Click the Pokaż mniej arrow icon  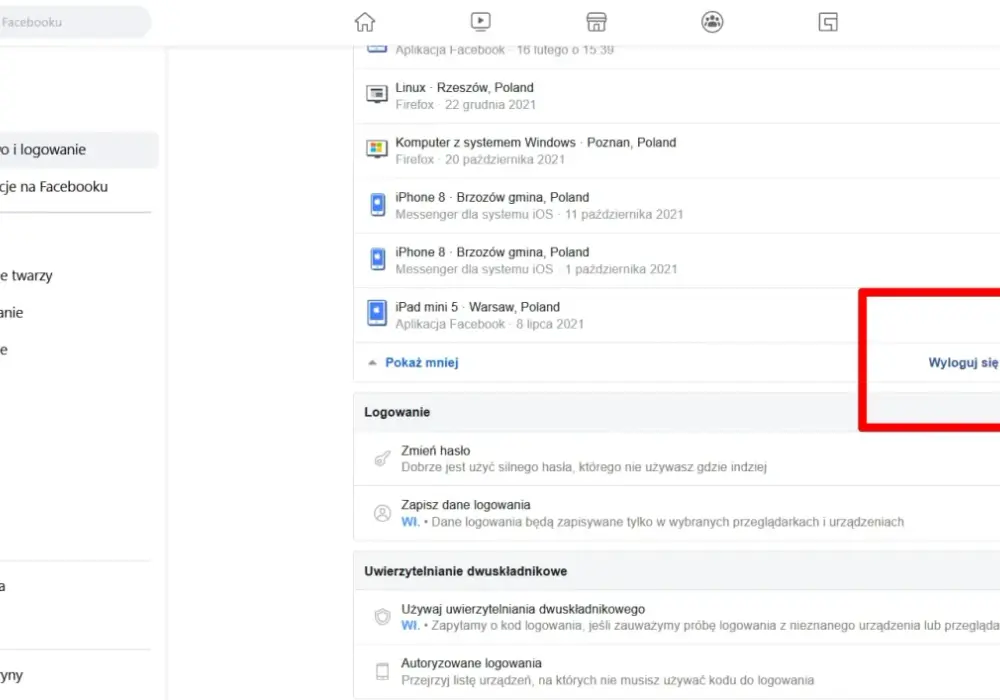372,363
